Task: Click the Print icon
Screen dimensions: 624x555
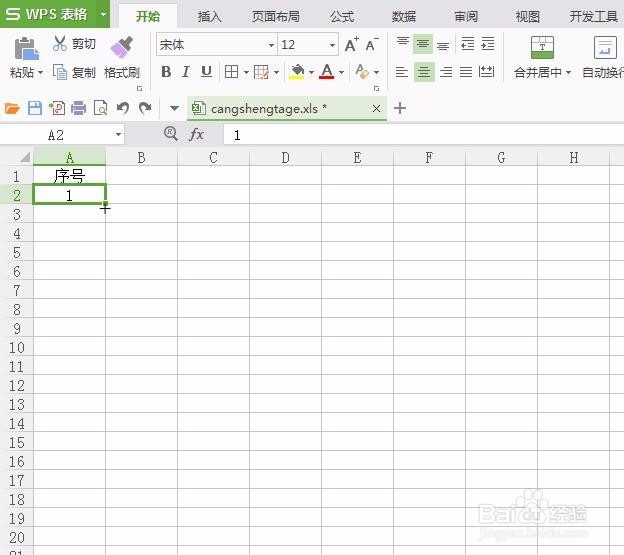Action: (x=78, y=108)
